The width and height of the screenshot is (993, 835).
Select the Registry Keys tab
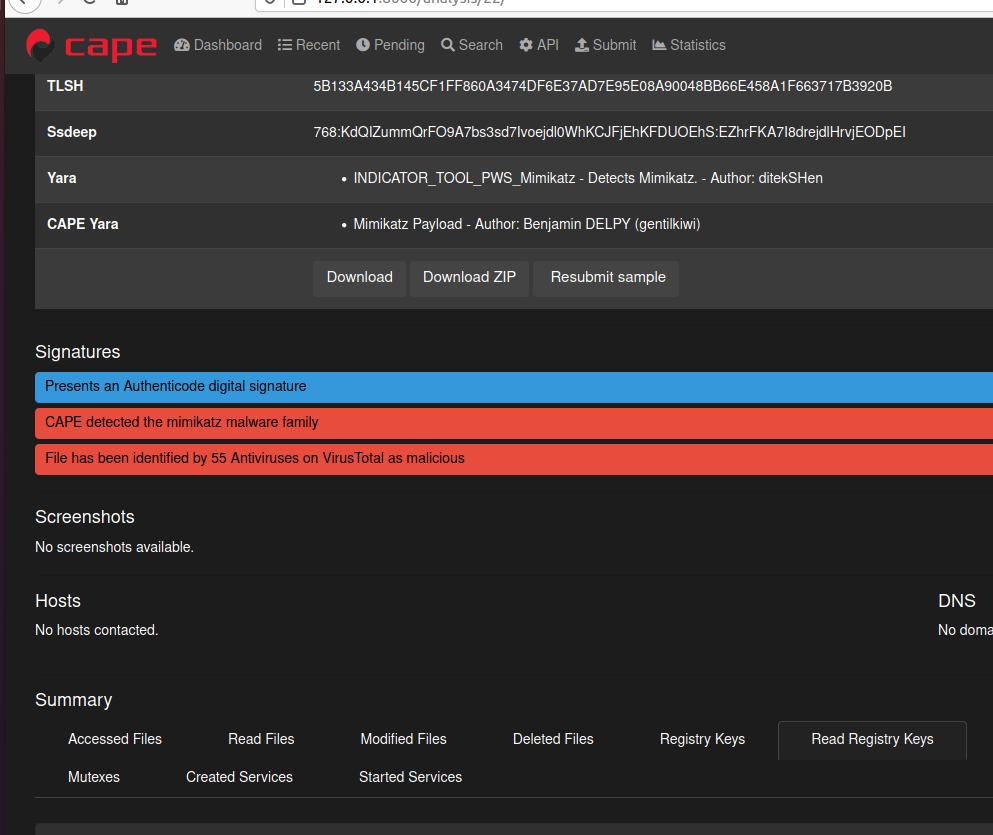[x=702, y=739]
